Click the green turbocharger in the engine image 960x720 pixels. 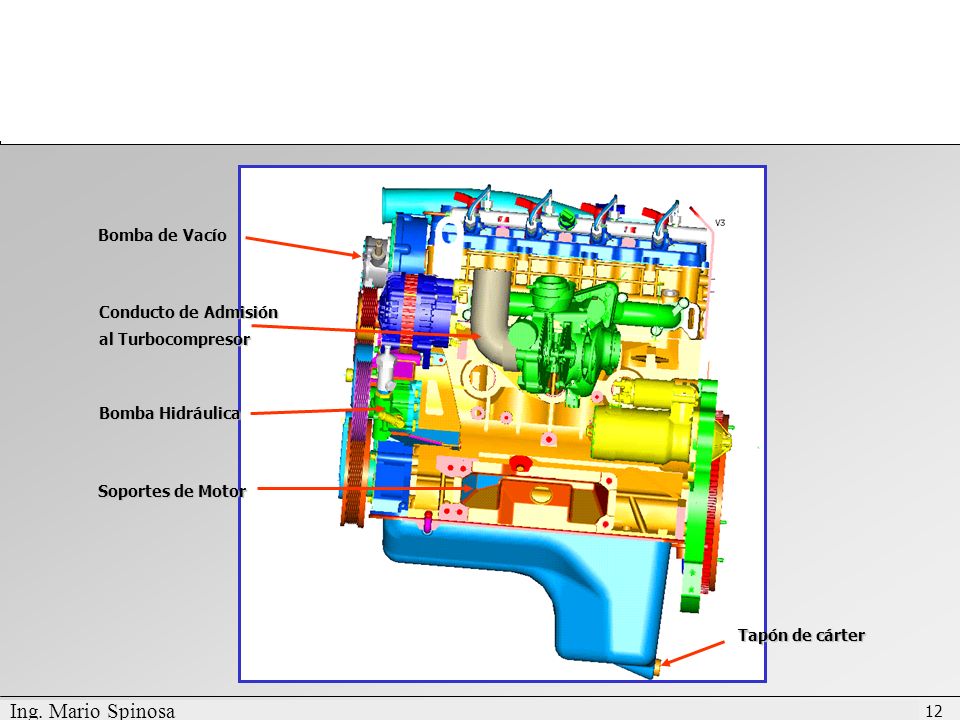click(x=563, y=343)
